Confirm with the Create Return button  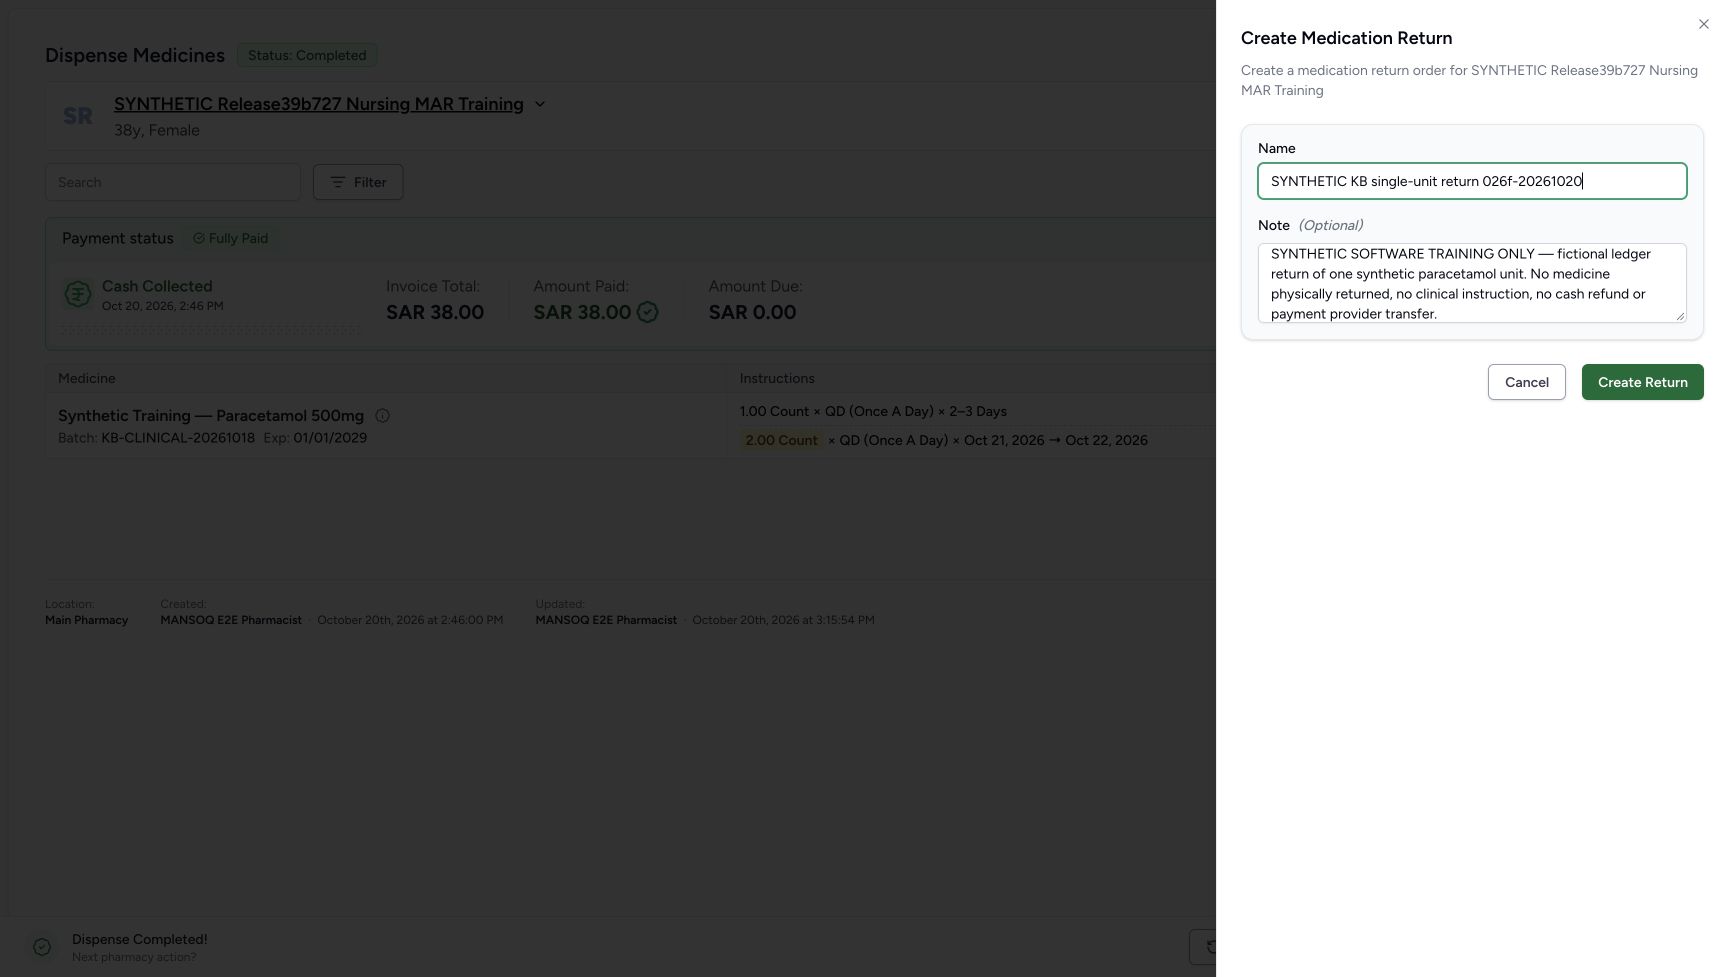pos(1642,382)
